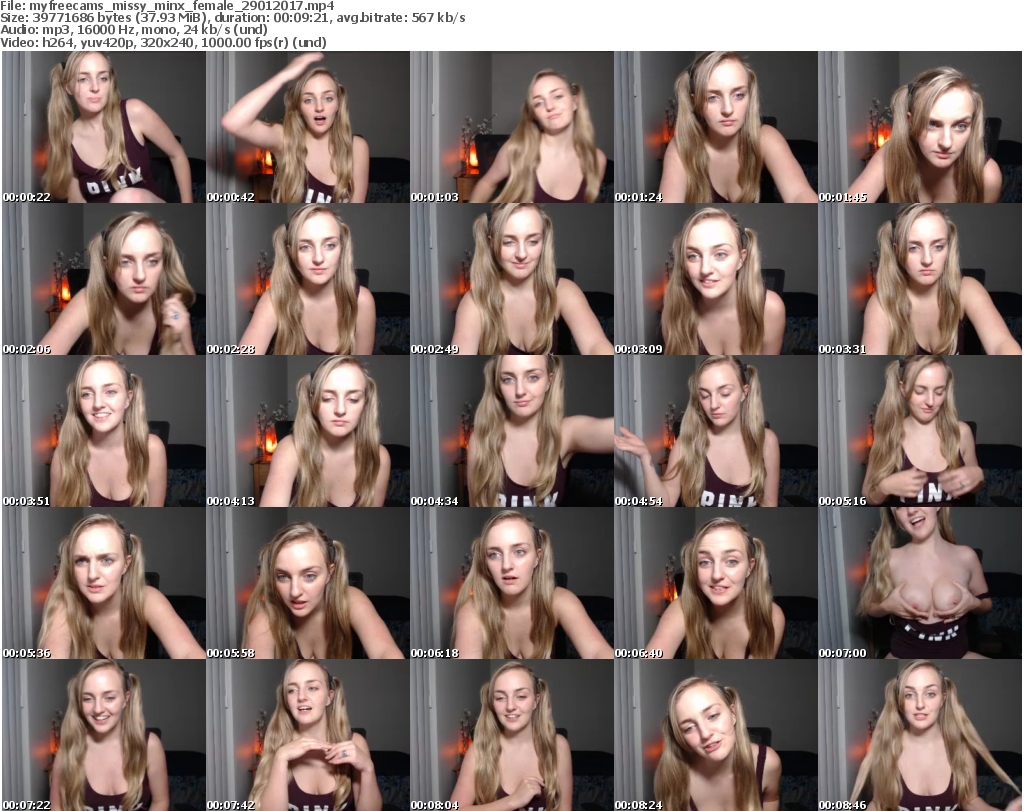Open the thumbnail labeled 00:04:13
The image size is (1024, 811).
click(x=307, y=431)
